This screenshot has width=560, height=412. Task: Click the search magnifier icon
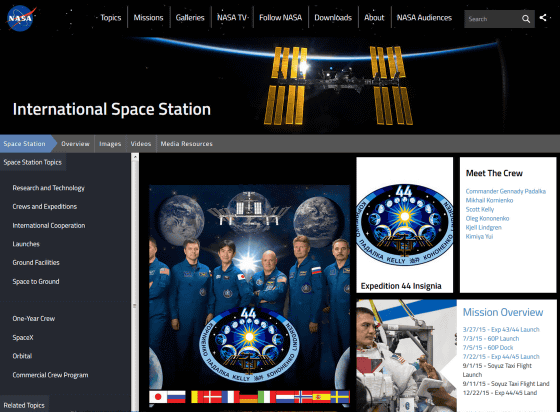click(x=526, y=19)
